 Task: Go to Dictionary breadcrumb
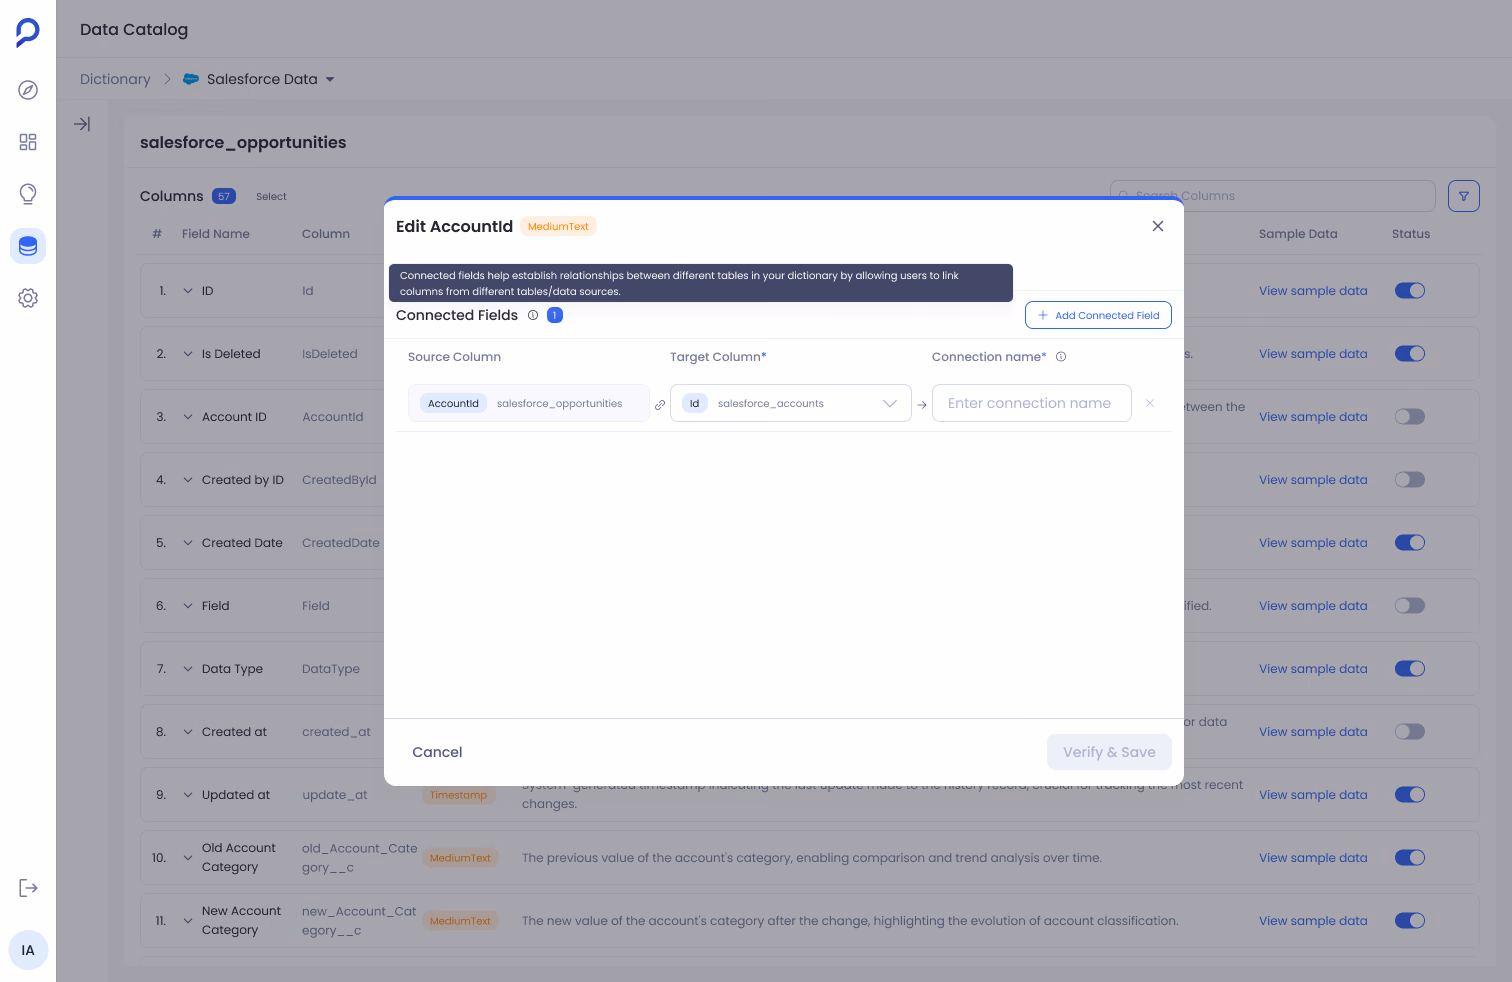tap(115, 79)
